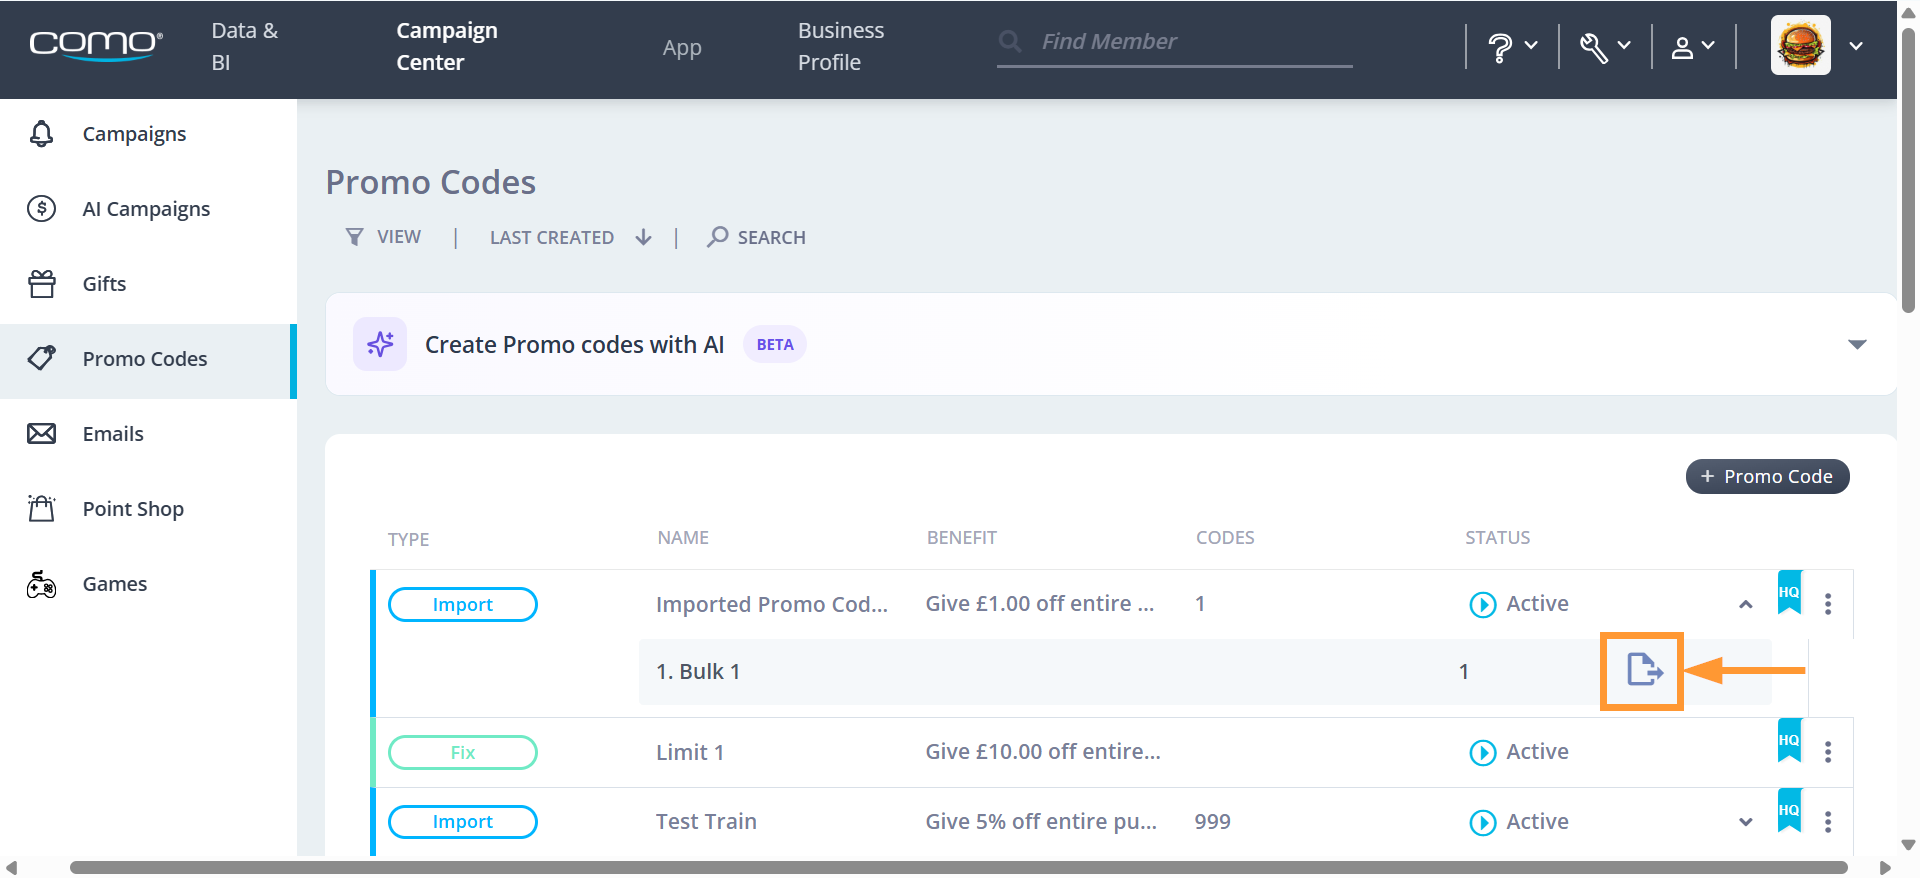This screenshot has height=878, width=1920.
Task: Click HQ bookmark on Imported Promo Cod row
Action: [x=1789, y=592]
